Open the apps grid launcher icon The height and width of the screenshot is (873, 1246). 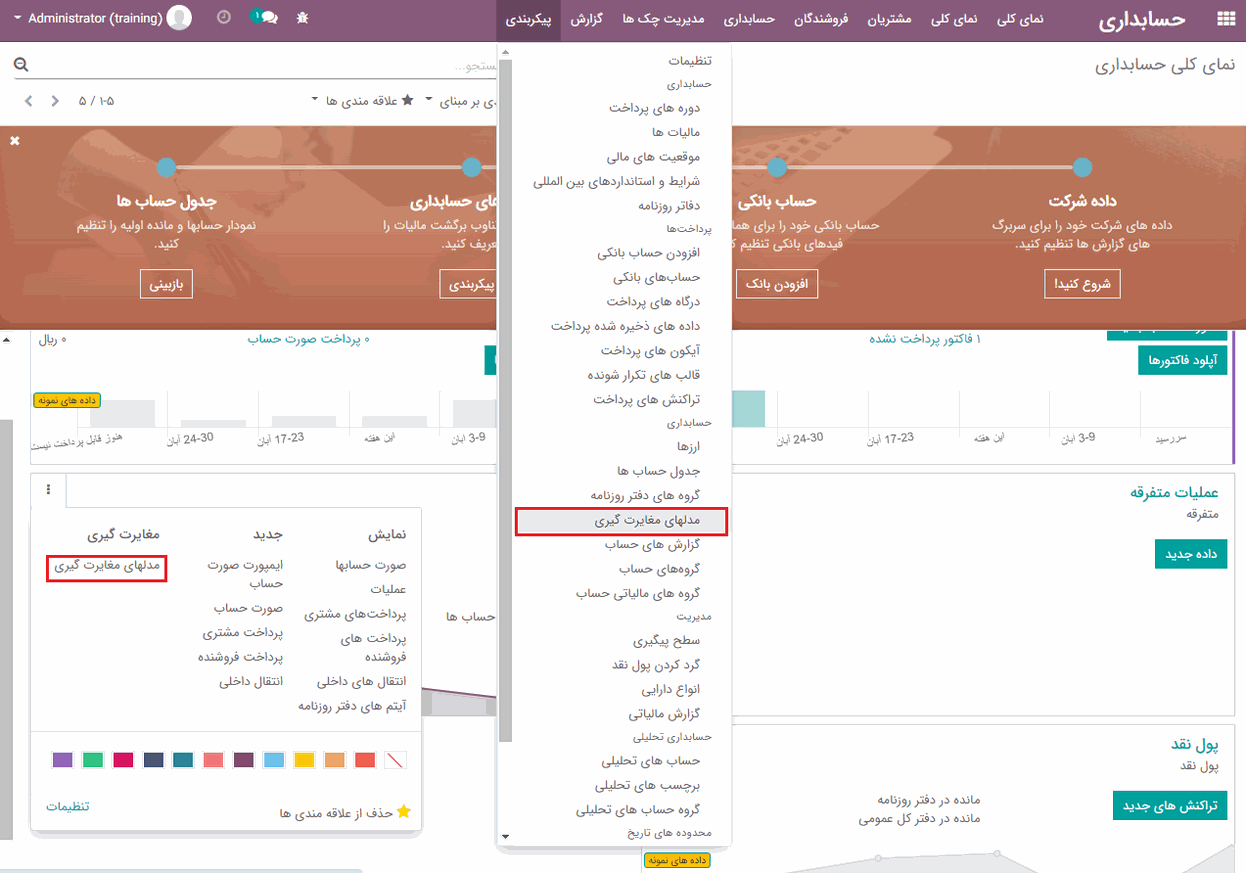1225,19
